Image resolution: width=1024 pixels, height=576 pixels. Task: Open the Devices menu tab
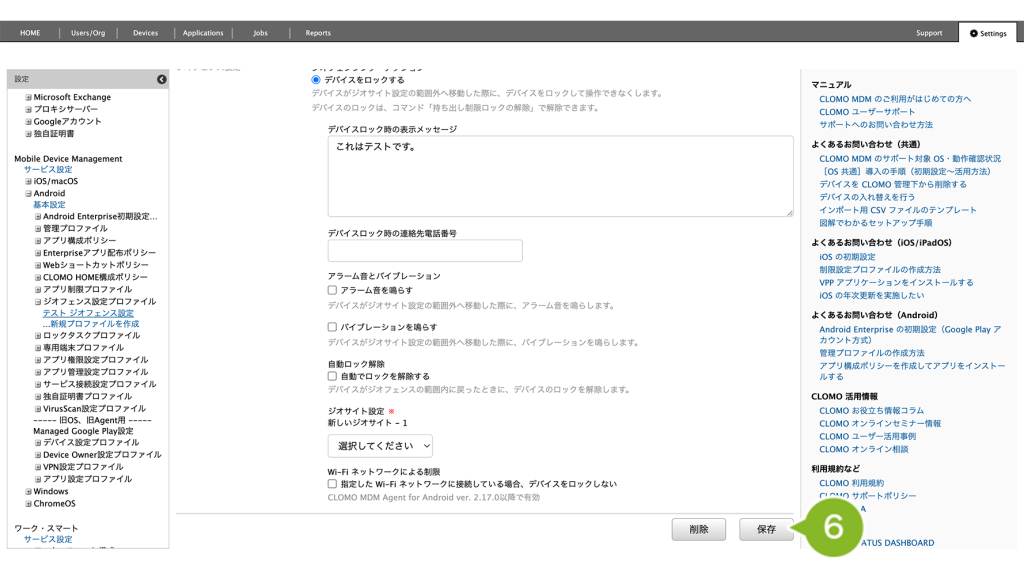145,33
